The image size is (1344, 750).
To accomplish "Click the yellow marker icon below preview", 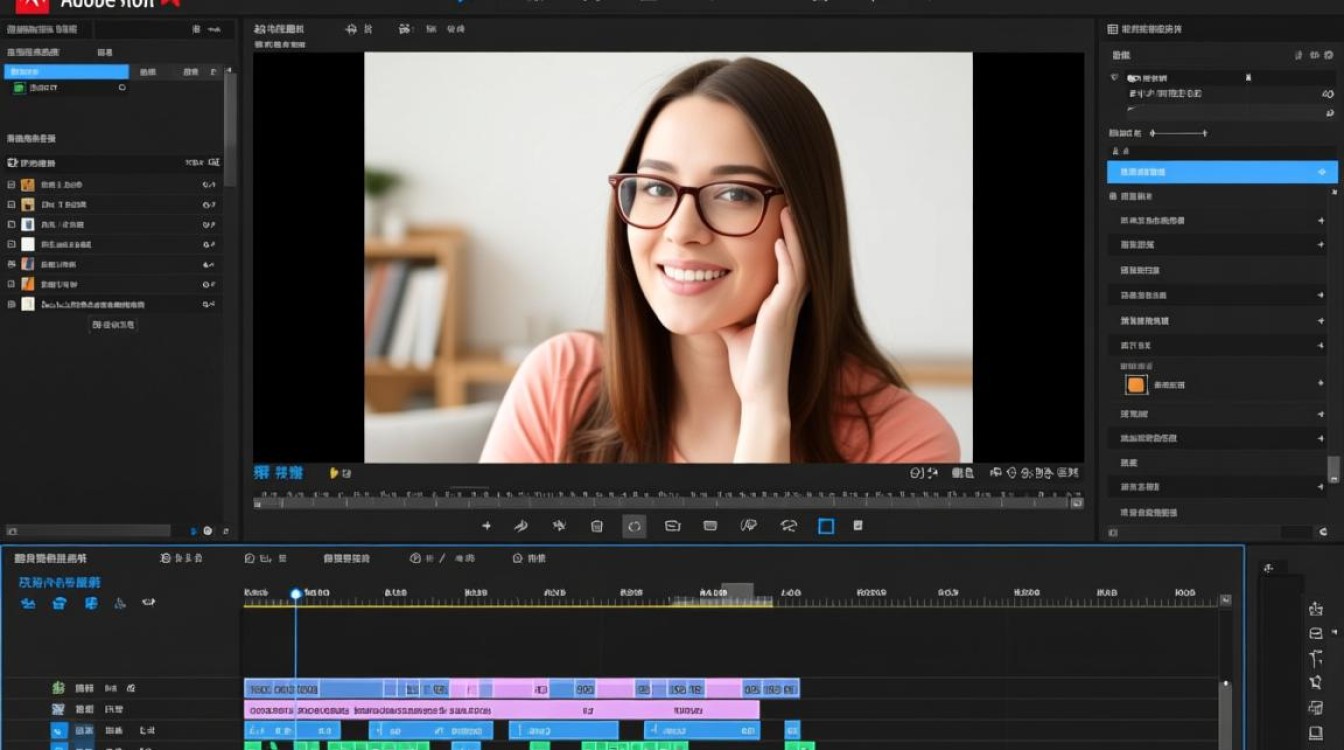I will 335,473.
